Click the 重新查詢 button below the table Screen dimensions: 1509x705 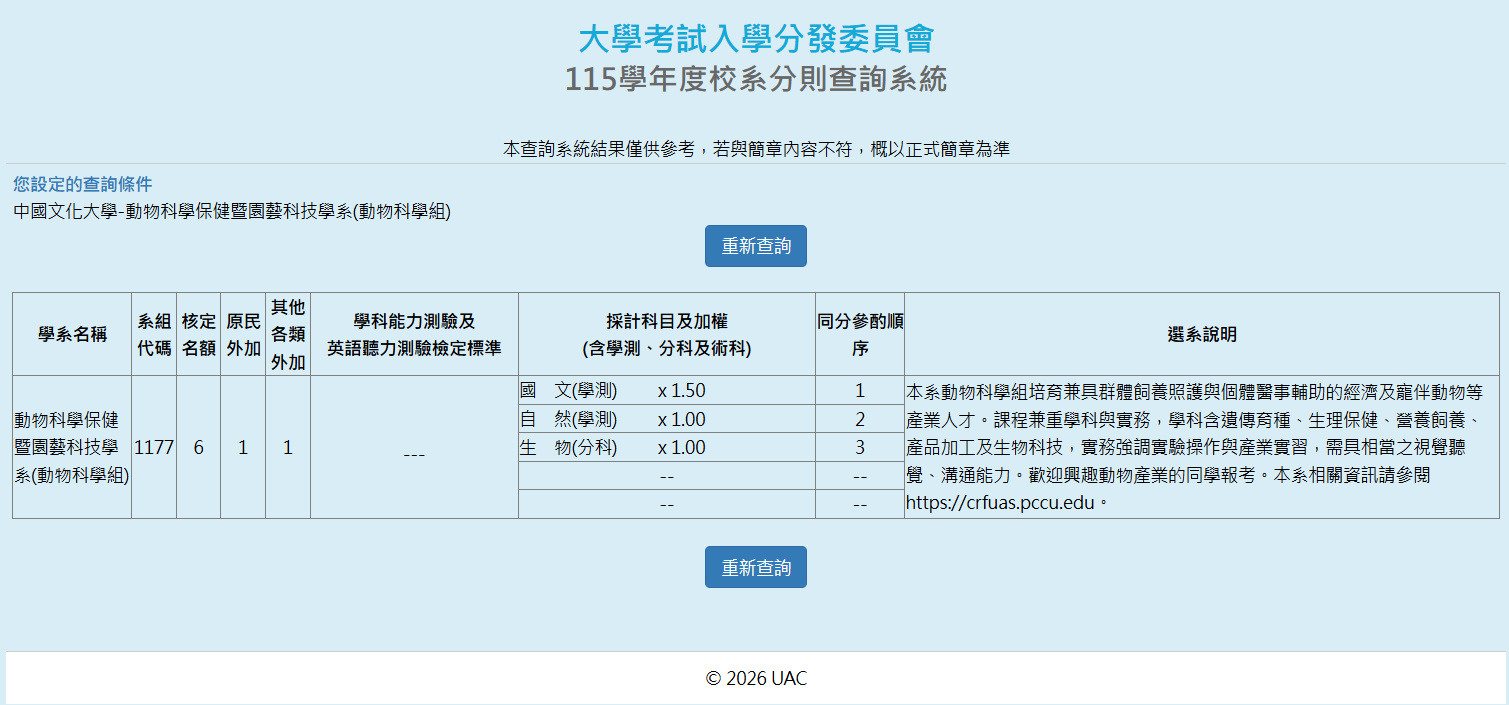pos(755,567)
